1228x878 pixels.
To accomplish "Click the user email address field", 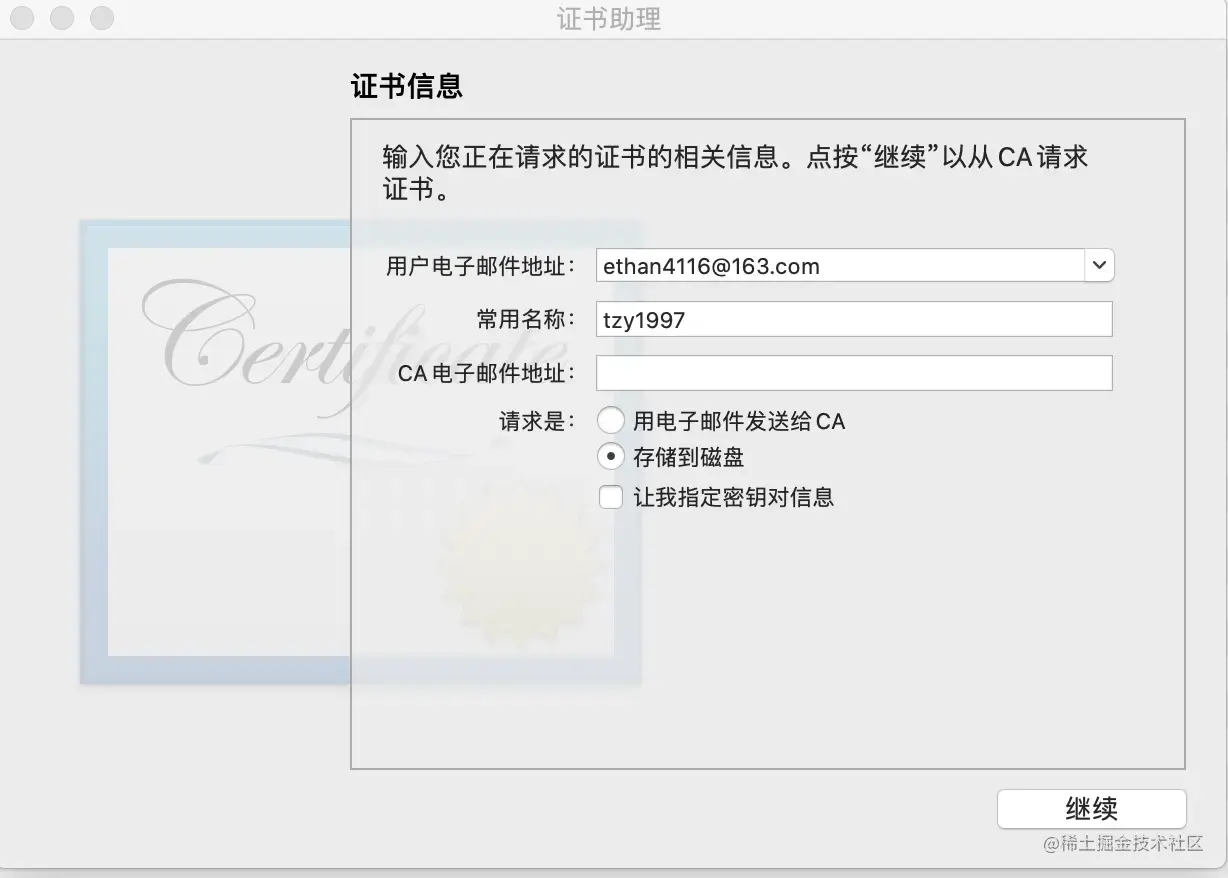I will coord(840,266).
